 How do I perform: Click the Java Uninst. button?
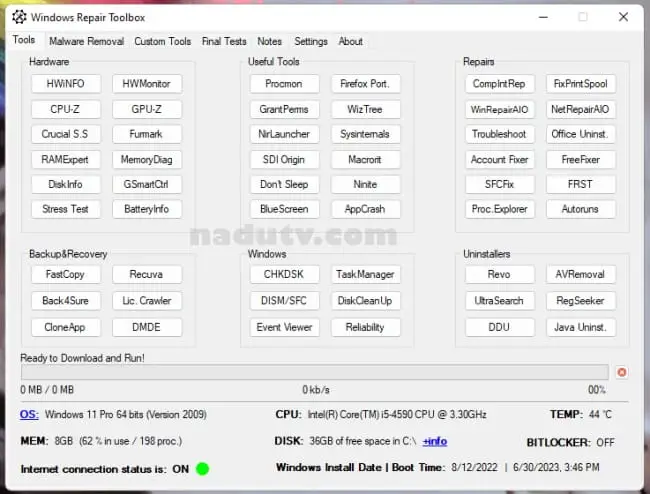click(580, 327)
